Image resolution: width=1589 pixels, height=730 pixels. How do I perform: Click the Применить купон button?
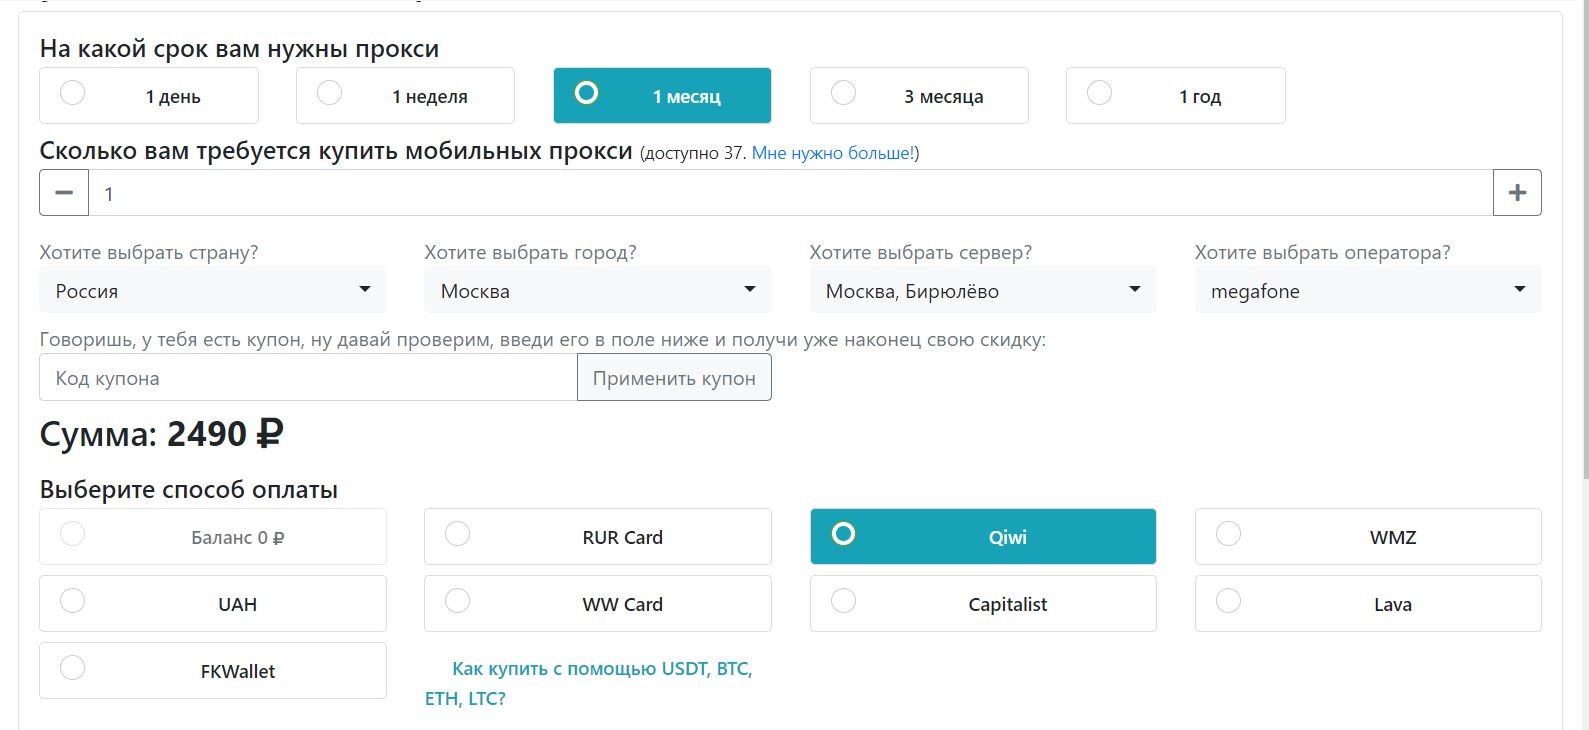[x=674, y=378]
